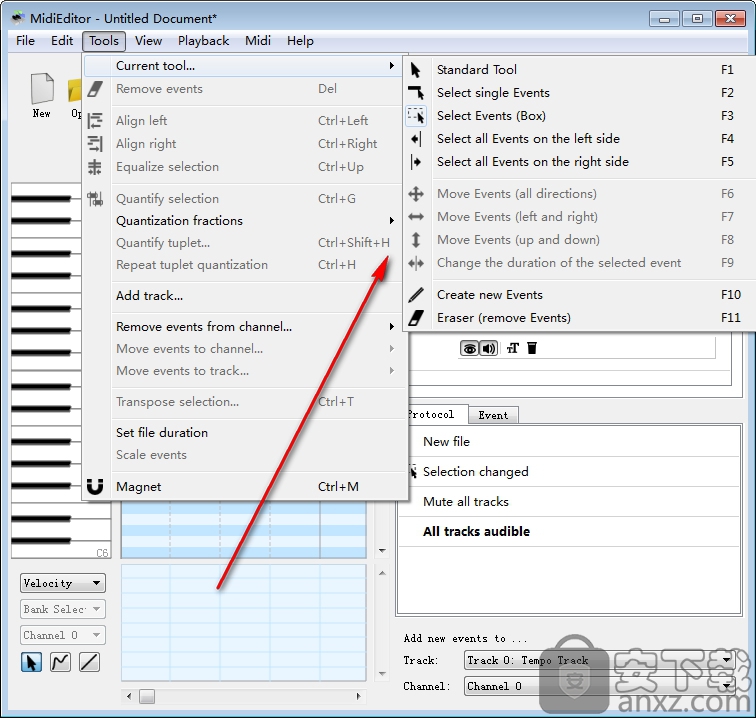The image size is (756, 718).
Task: Click Repeat tuplet quantization entry
Action: (x=245, y=265)
